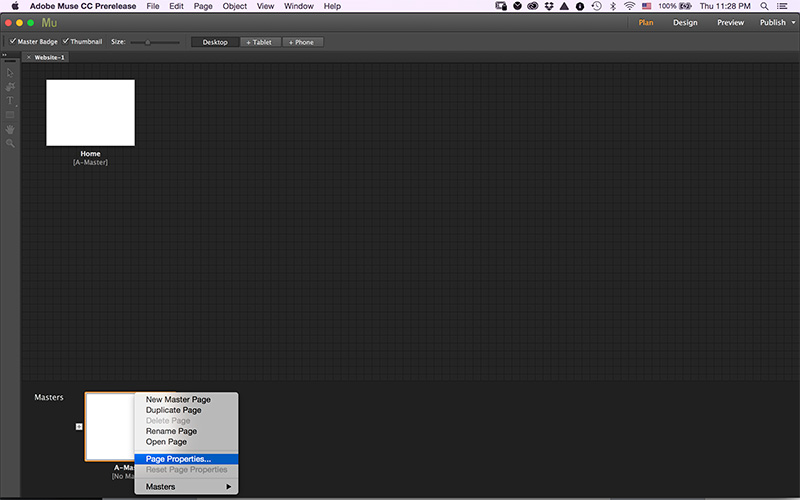Uncheck the Thumbnail checkbox
This screenshot has height=500, width=800.
pyautogui.click(x=66, y=42)
